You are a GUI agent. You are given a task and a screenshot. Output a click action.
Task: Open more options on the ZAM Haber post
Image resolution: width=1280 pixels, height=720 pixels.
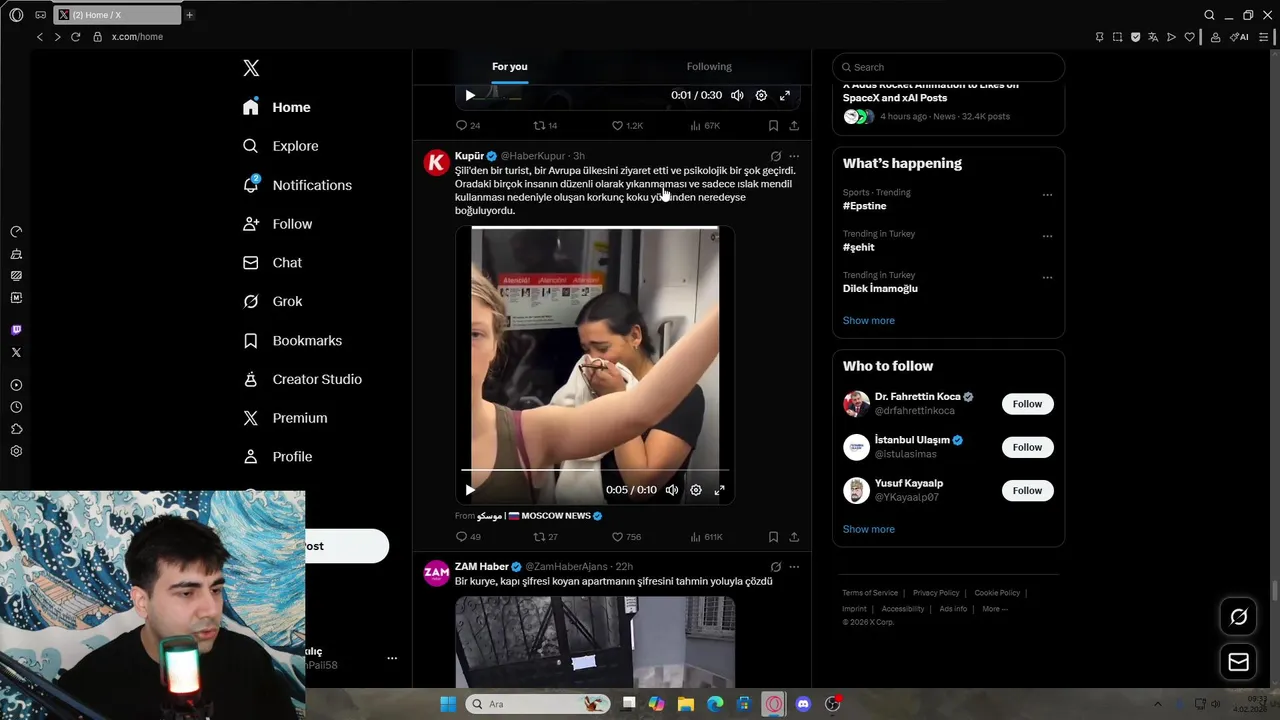tap(794, 567)
